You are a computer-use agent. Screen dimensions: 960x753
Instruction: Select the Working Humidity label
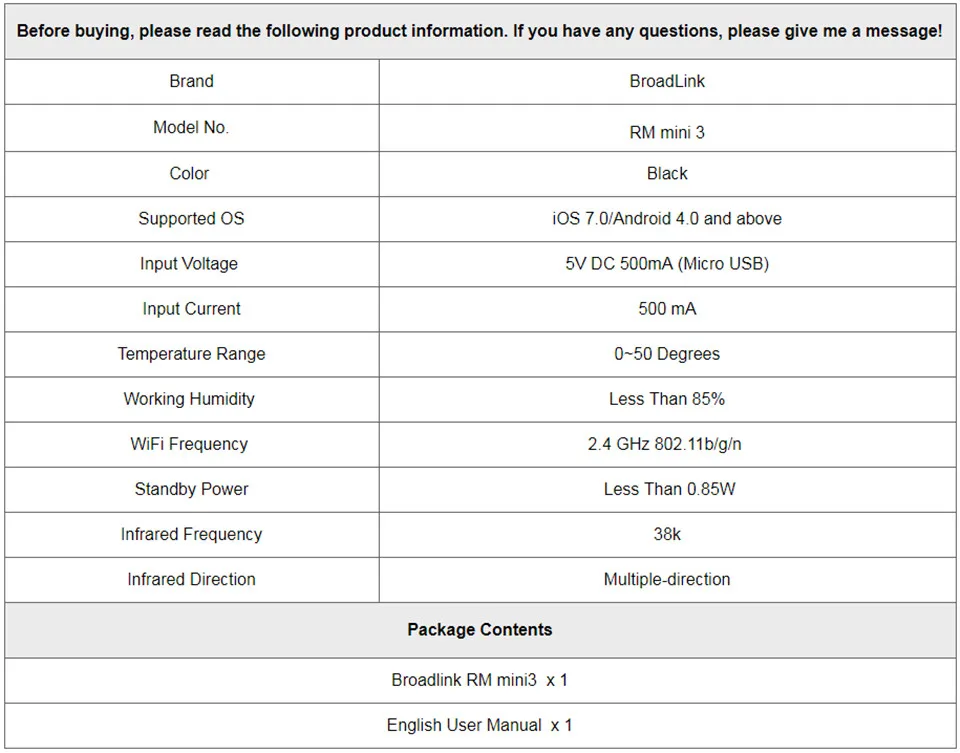pos(189,399)
